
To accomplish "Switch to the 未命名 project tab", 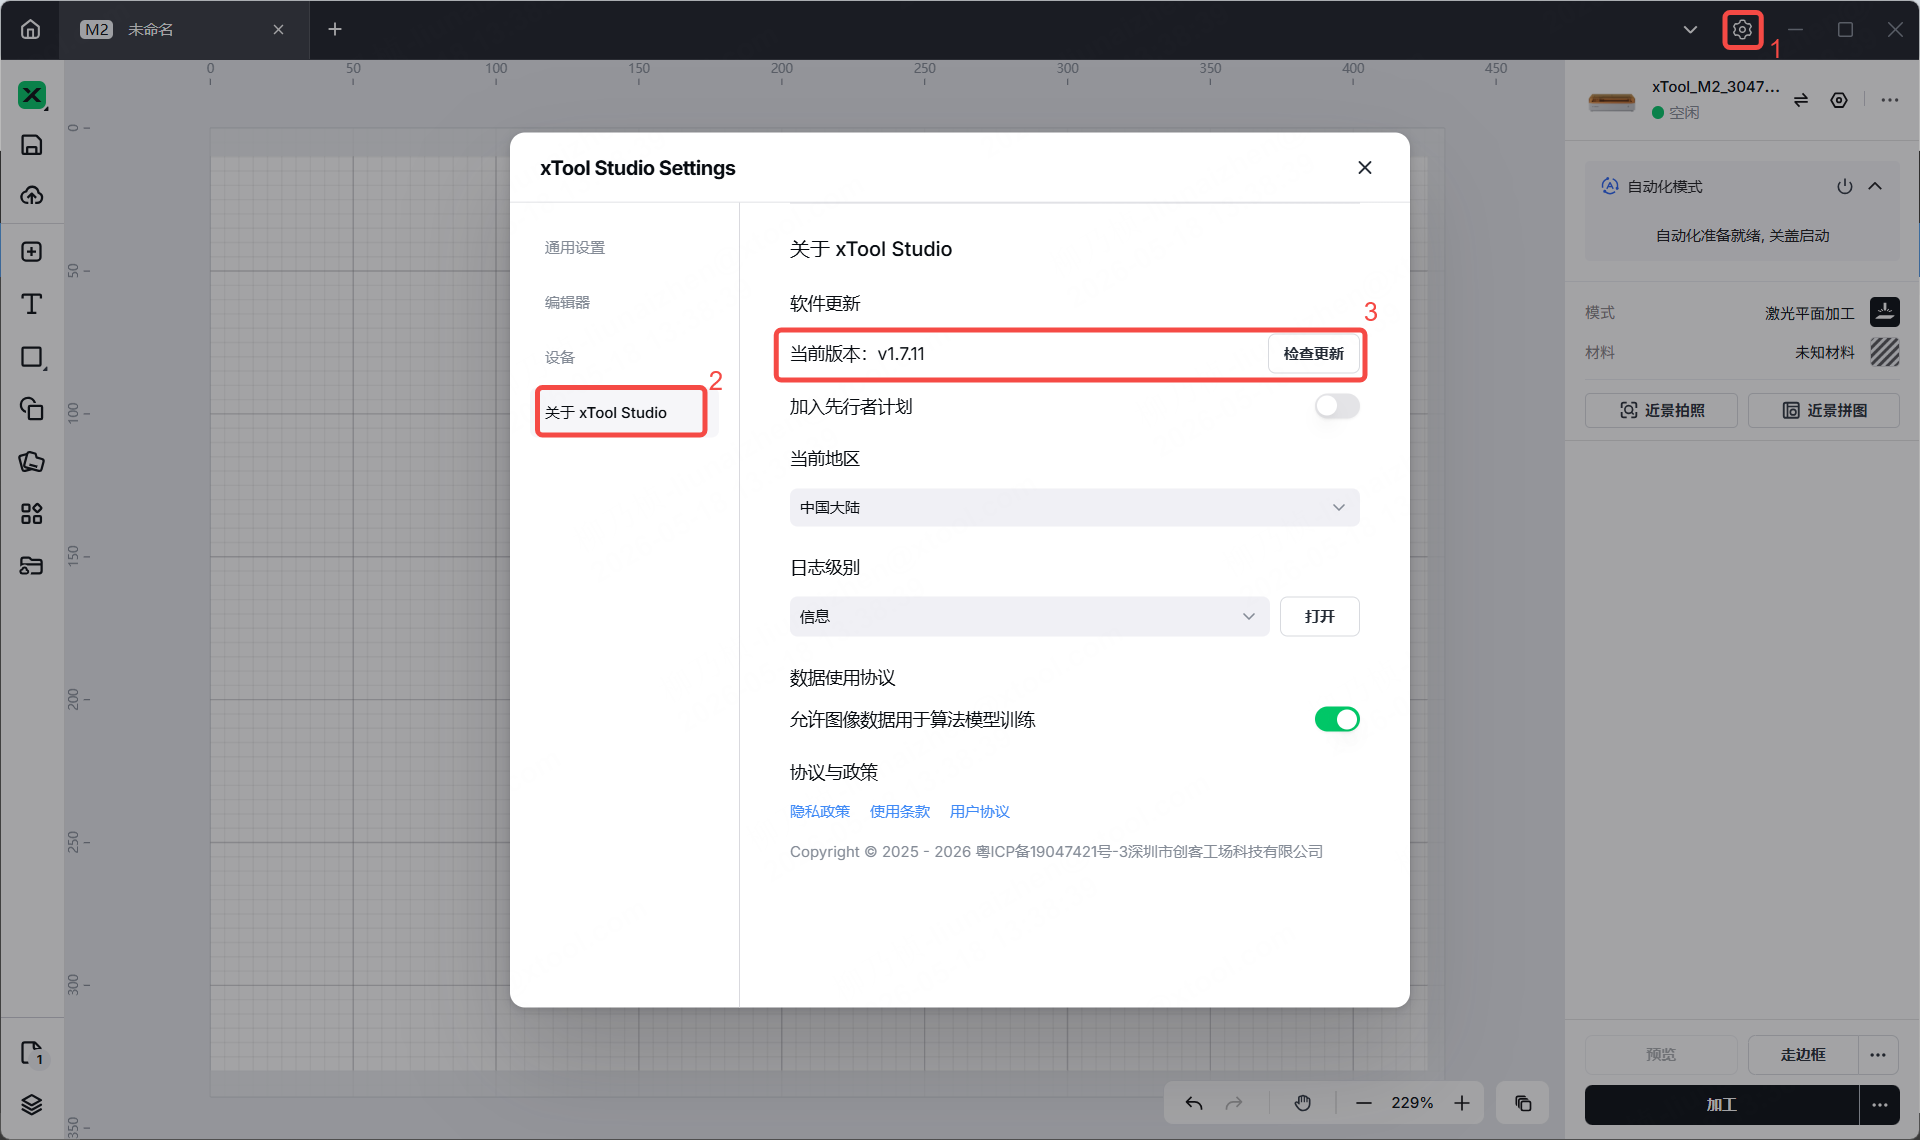I will tap(185, 30).
